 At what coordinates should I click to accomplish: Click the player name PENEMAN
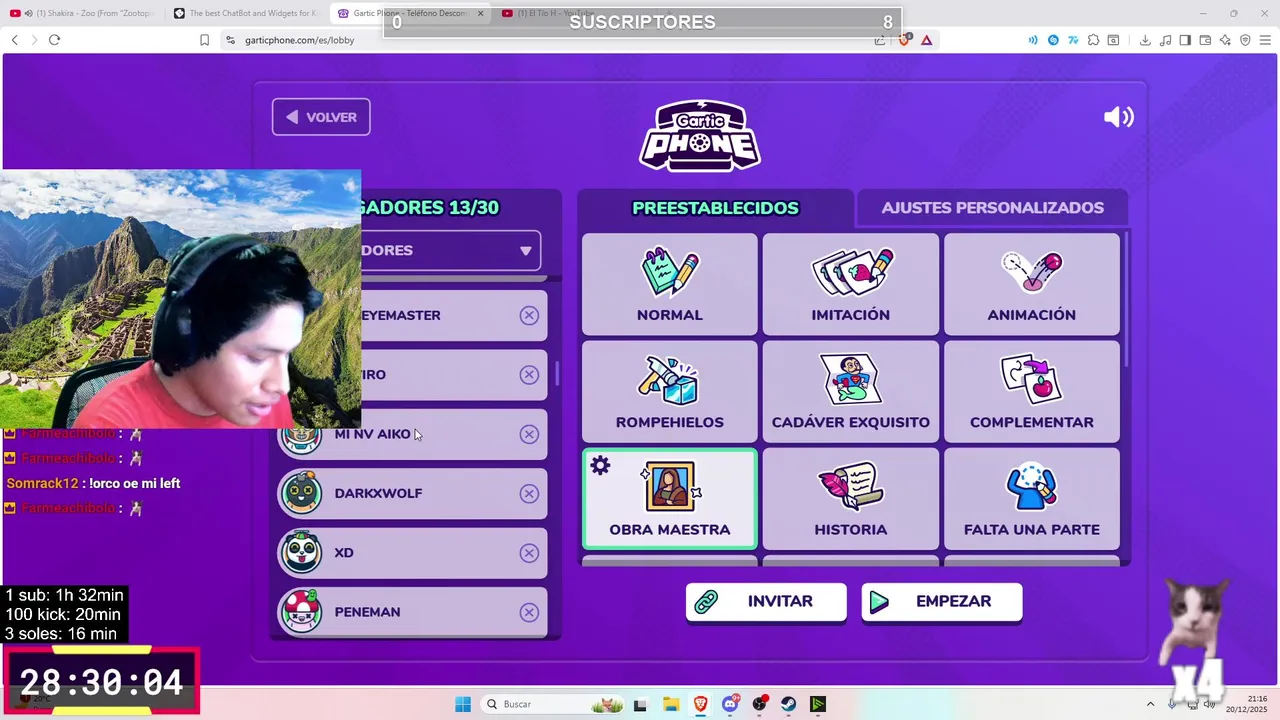click(x=367, y=612)
